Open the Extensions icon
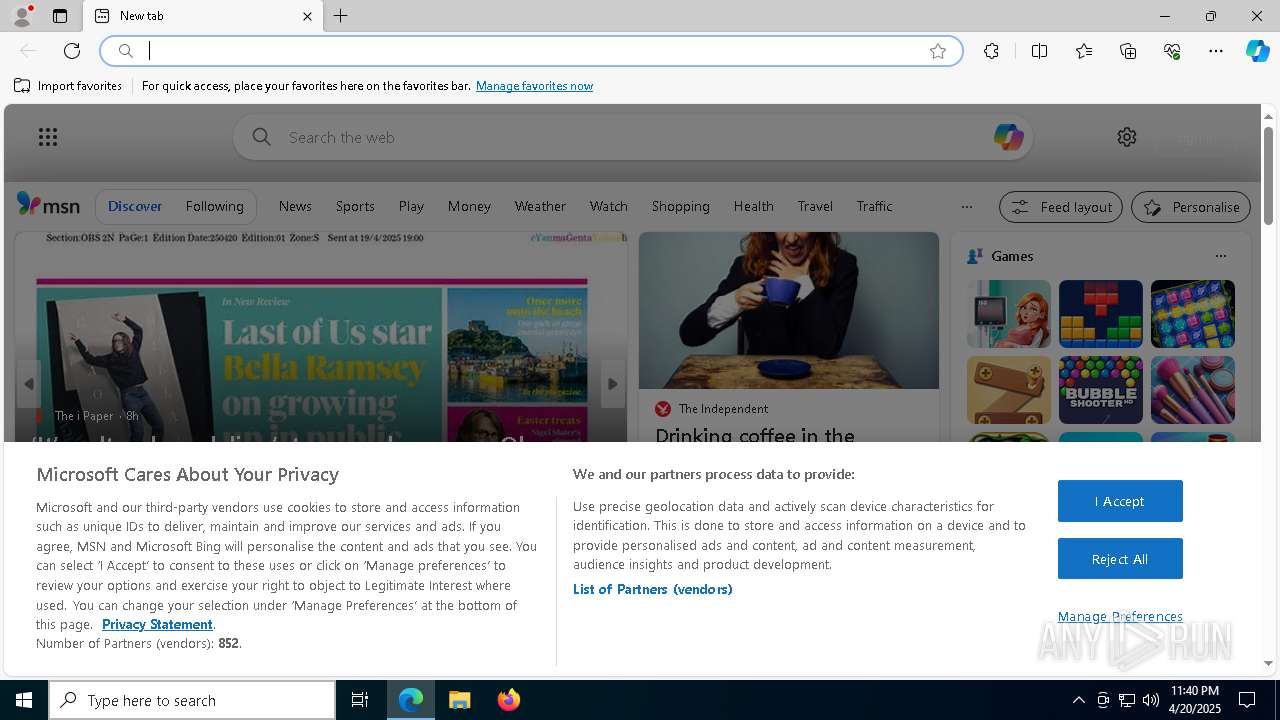The width and height of the screenshot is (1280, 720). [x=991, y=51]
